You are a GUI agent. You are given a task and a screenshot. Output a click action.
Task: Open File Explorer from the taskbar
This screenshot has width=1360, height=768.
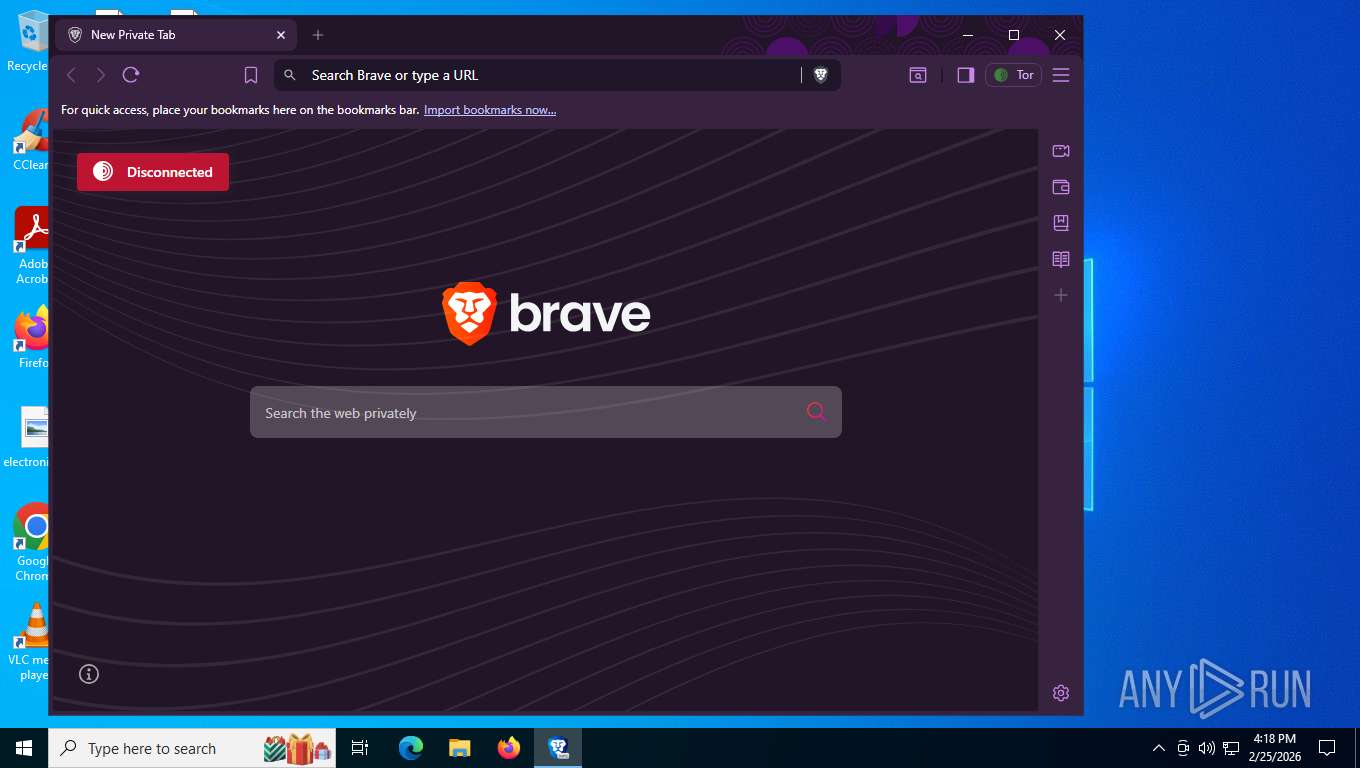coord(459,748)
